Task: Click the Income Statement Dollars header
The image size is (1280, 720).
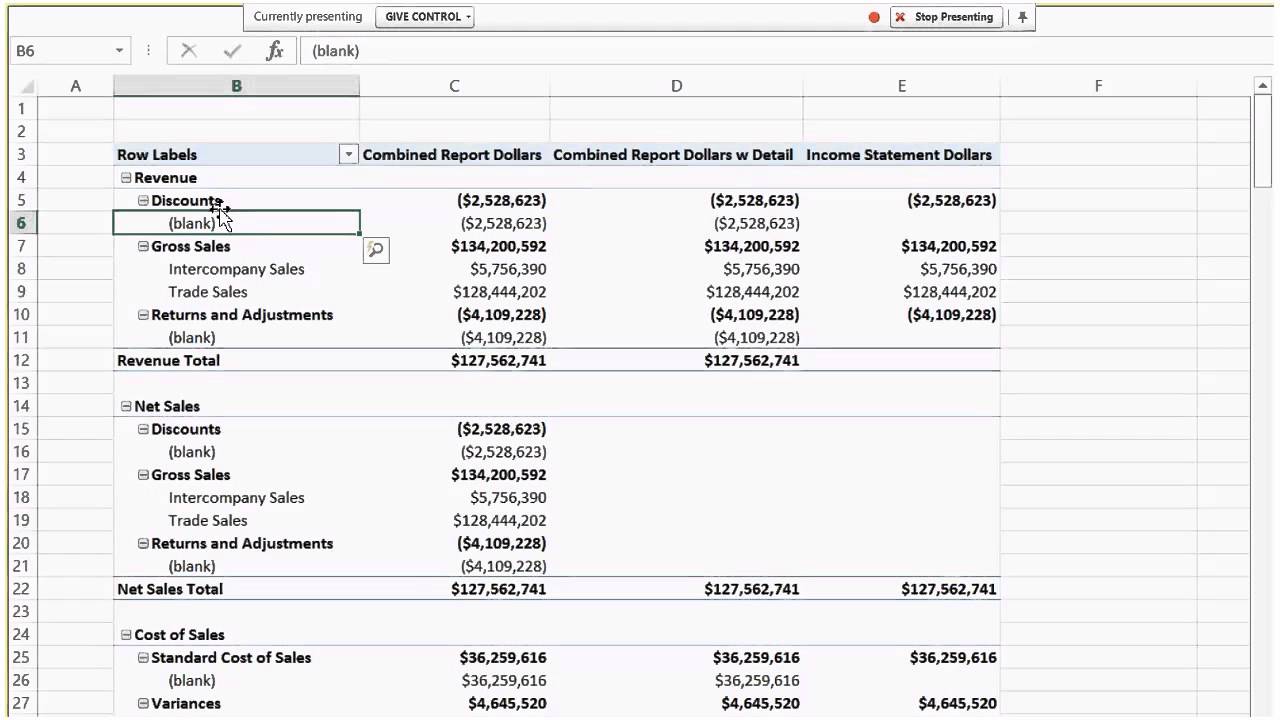Action: tap(899, 155)
